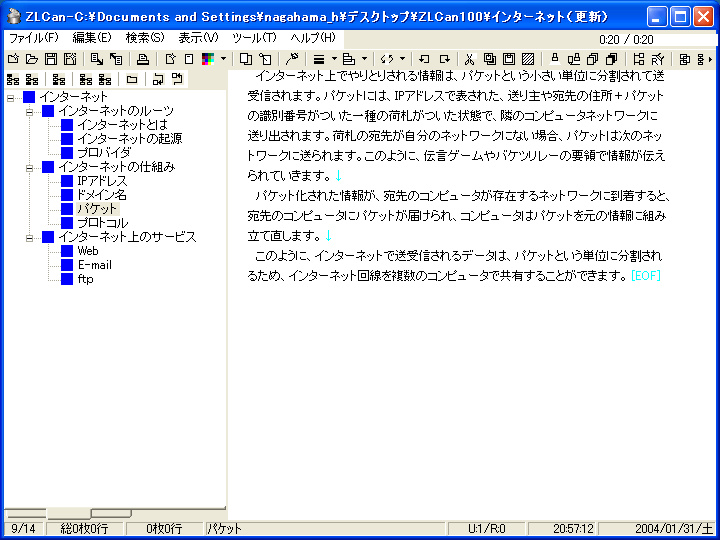The height and width of the screenshot is (540, 720).
Task: Click the toolbar overflow arrow at far right
Action: pos(711,59)
